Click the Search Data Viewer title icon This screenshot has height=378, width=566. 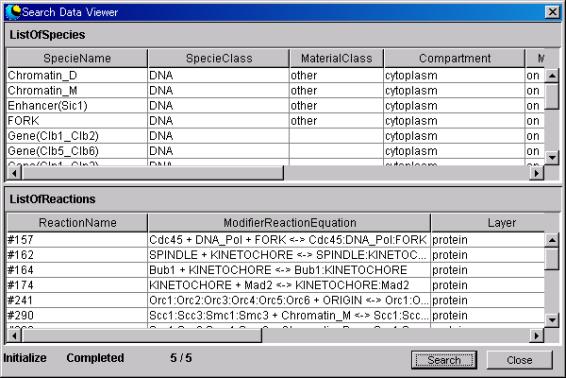click(13, 12)
